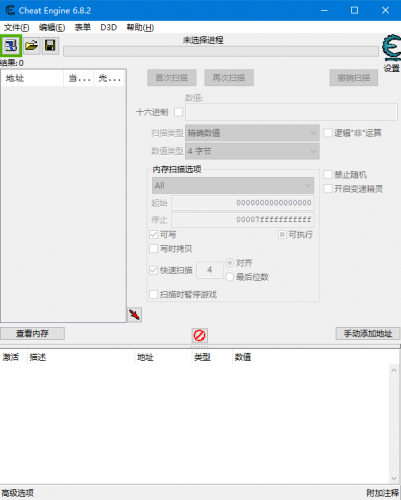
Task: Open 高级选项 at the bottom
Action: pos(17,493)
